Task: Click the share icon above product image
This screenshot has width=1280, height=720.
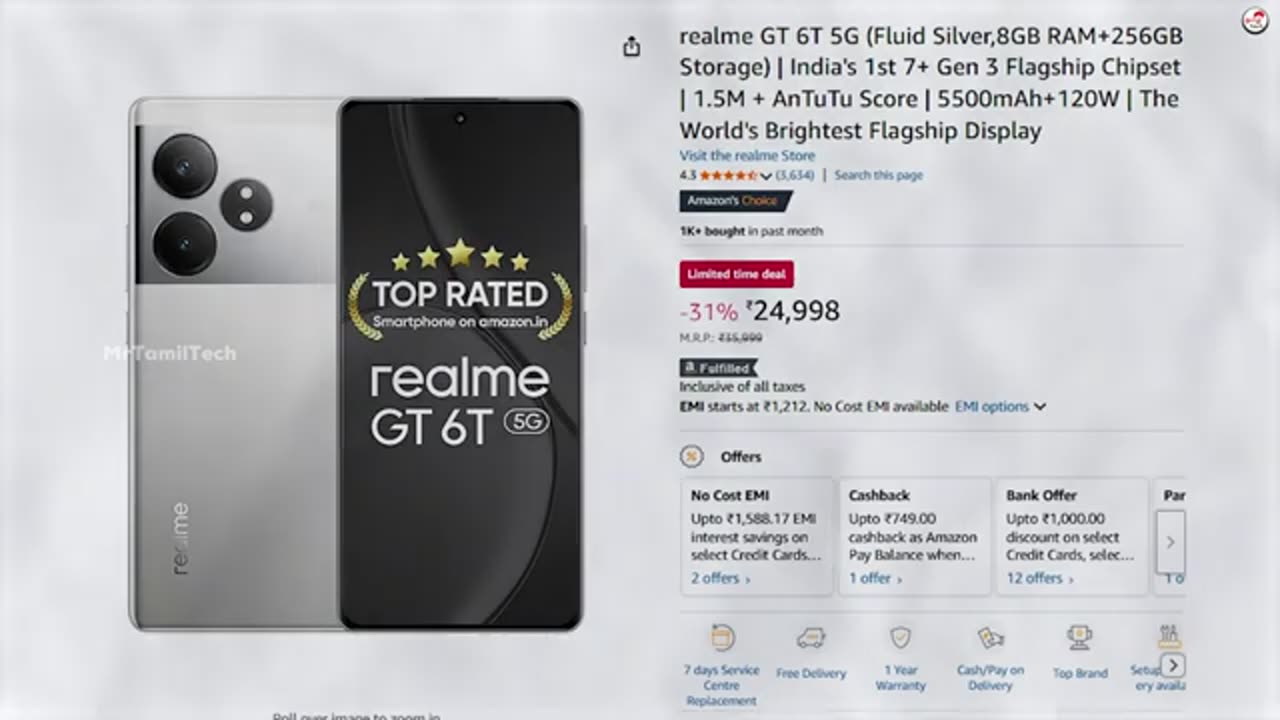Action: tap(631, 47)
